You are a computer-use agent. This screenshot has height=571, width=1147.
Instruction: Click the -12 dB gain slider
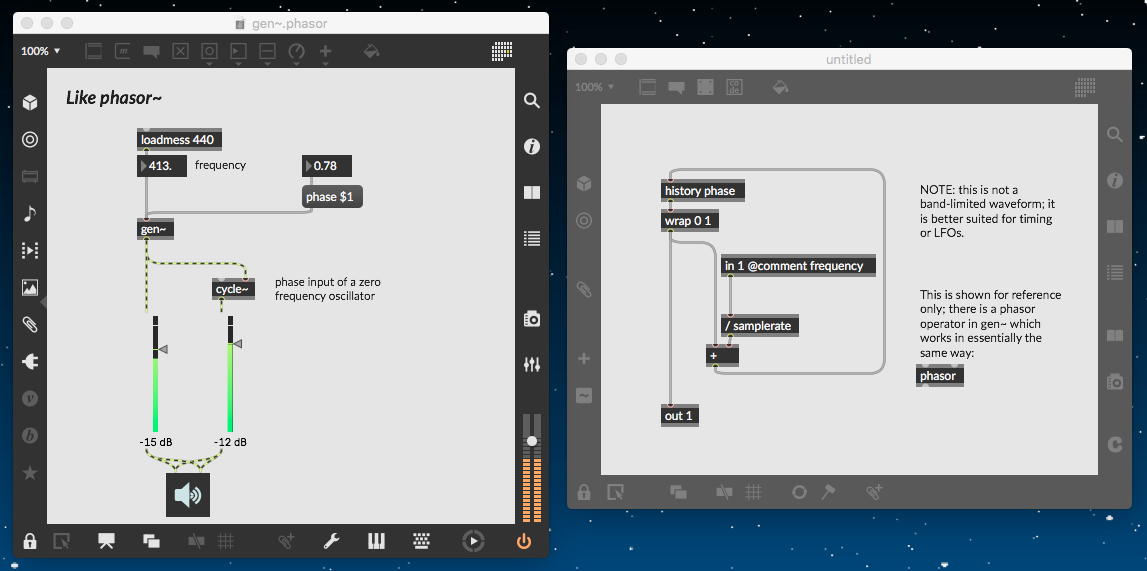tap(230, 374)
